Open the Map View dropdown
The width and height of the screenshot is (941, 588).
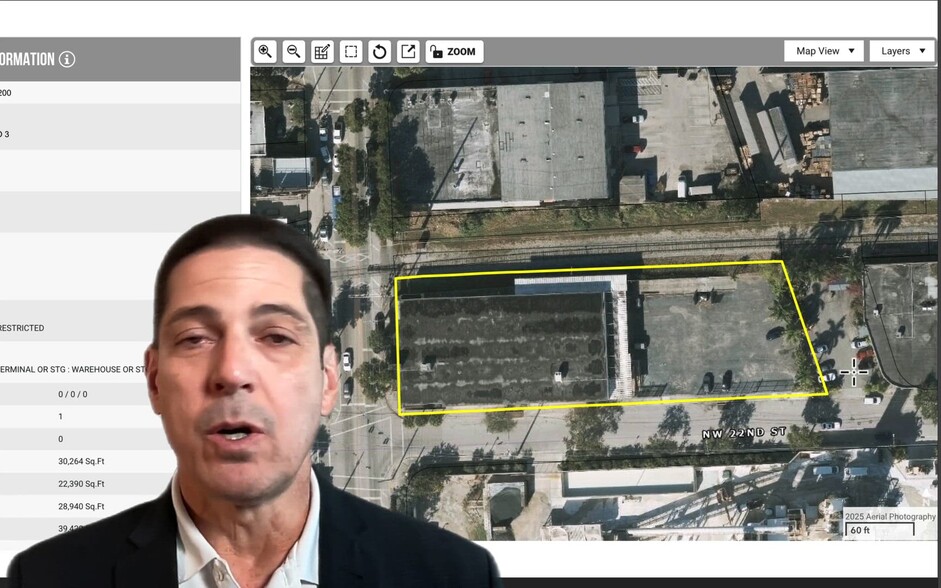point(823,50)
